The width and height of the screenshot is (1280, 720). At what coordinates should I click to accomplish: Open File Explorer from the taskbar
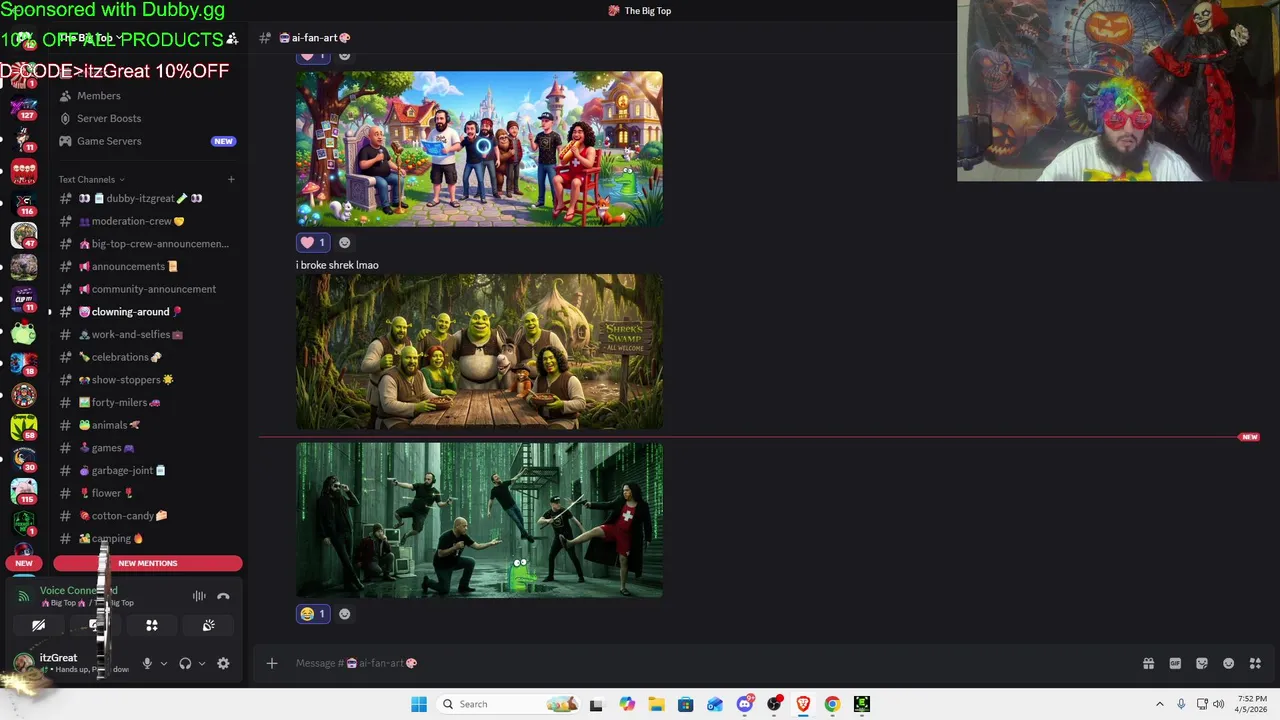coord(656,704)
